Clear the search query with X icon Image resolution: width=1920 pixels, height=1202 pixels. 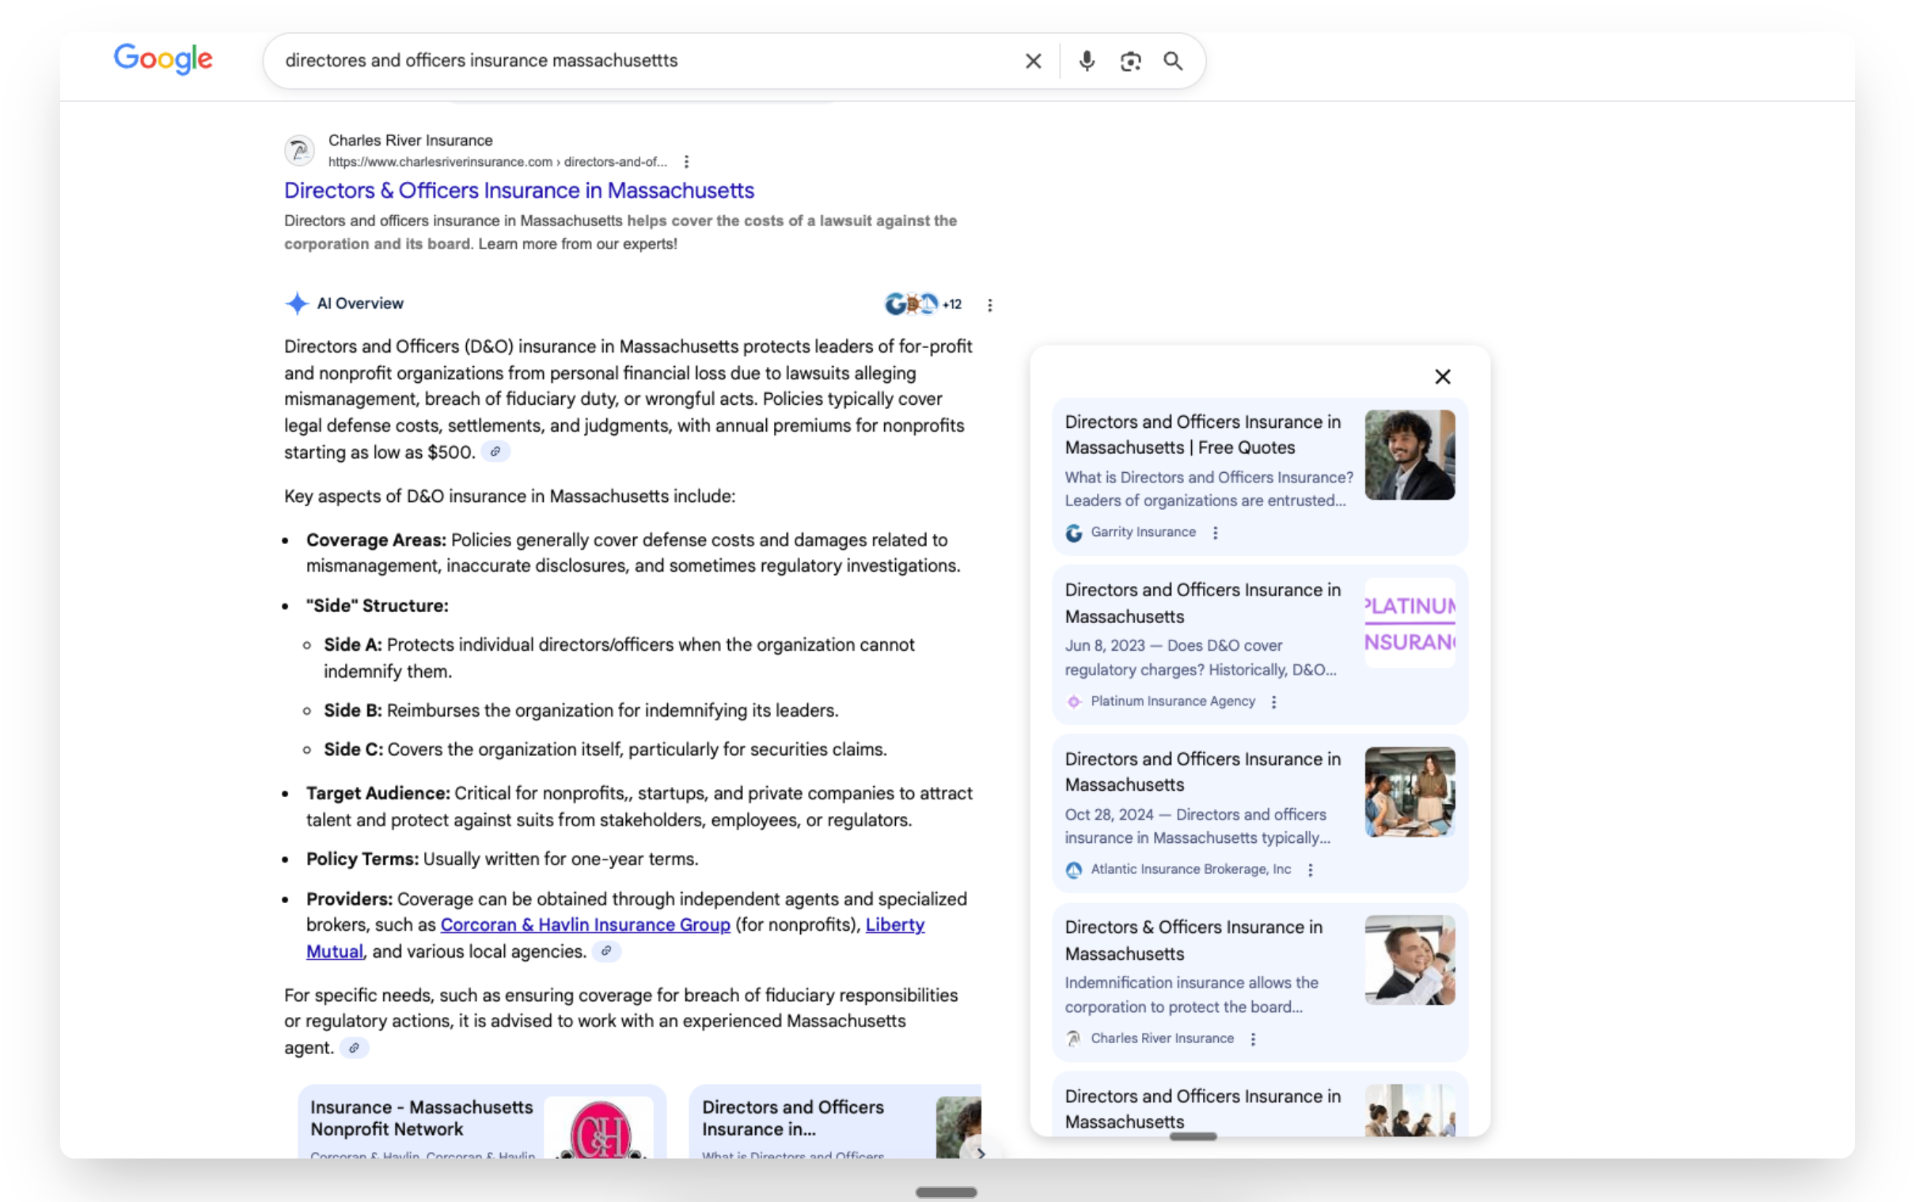tap(1033, 61)
